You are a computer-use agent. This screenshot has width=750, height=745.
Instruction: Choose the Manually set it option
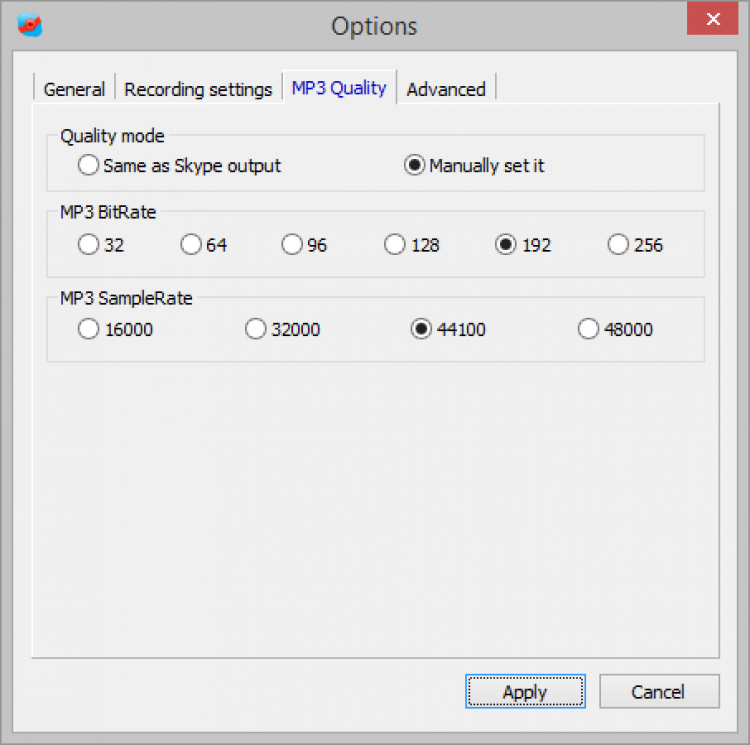pos(415,165)
